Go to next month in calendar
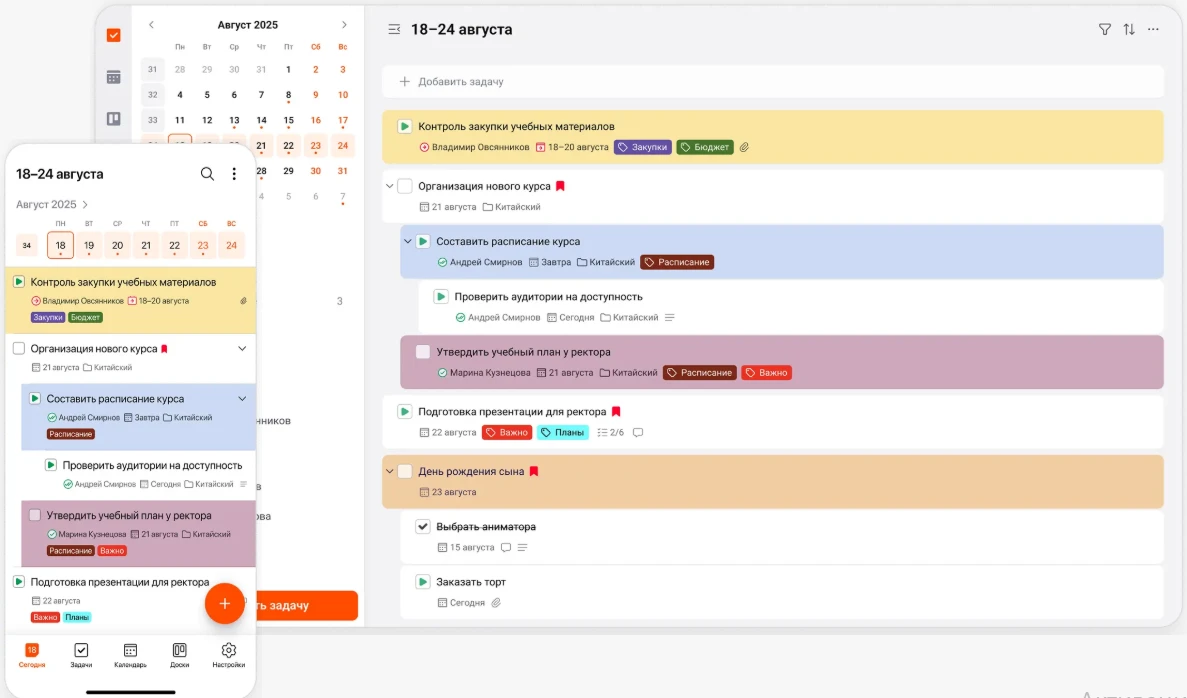 click(344, 25)
